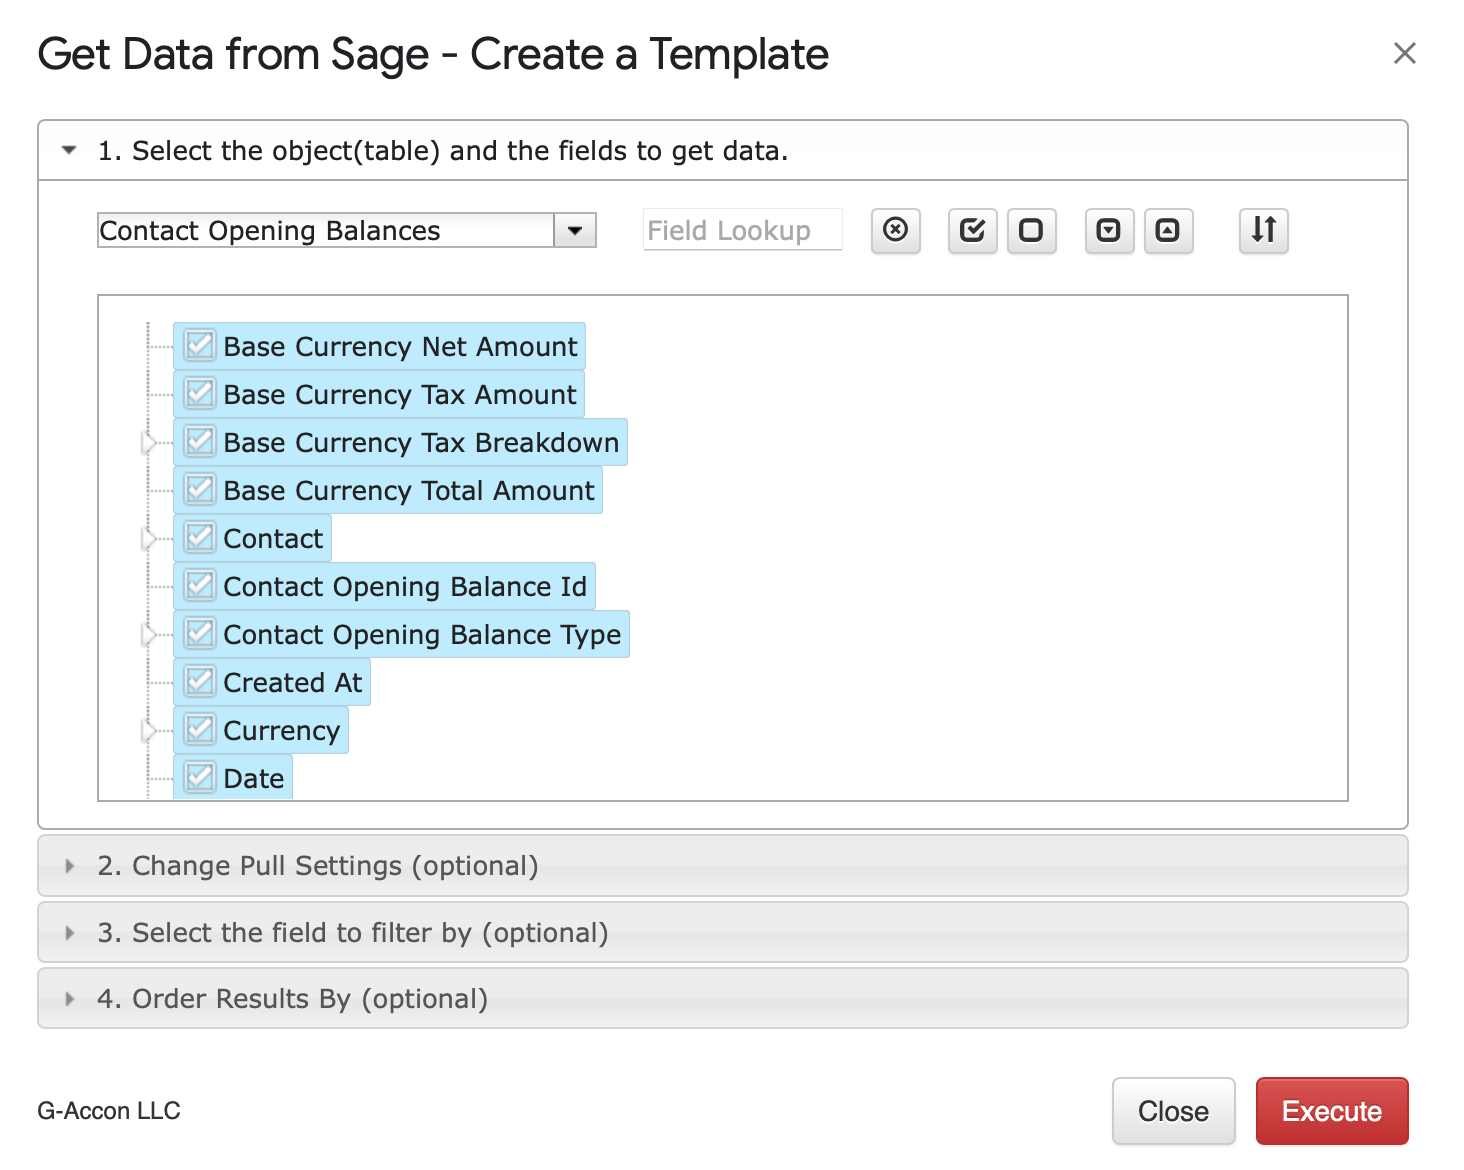Select the Contact Opening Balance Id label
This screenshot has height=1170, width=1464.
[405, 587]
